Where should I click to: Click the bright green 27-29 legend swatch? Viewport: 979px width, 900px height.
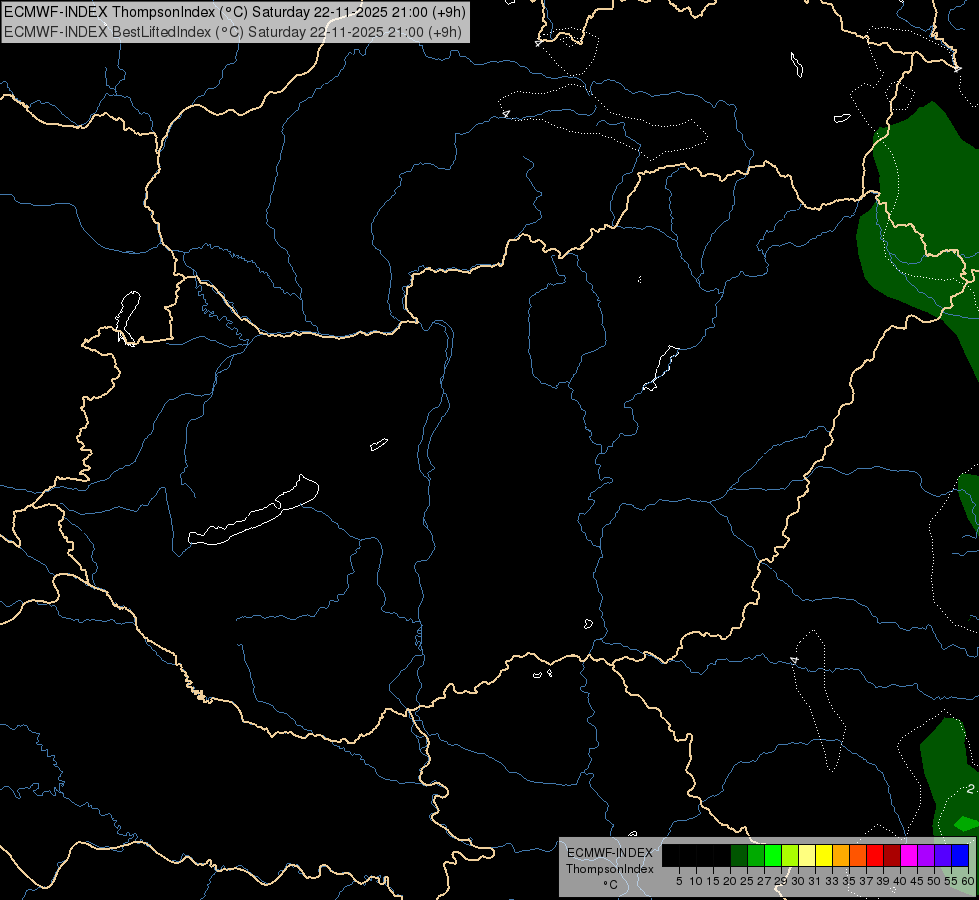[x=772, y=855]
